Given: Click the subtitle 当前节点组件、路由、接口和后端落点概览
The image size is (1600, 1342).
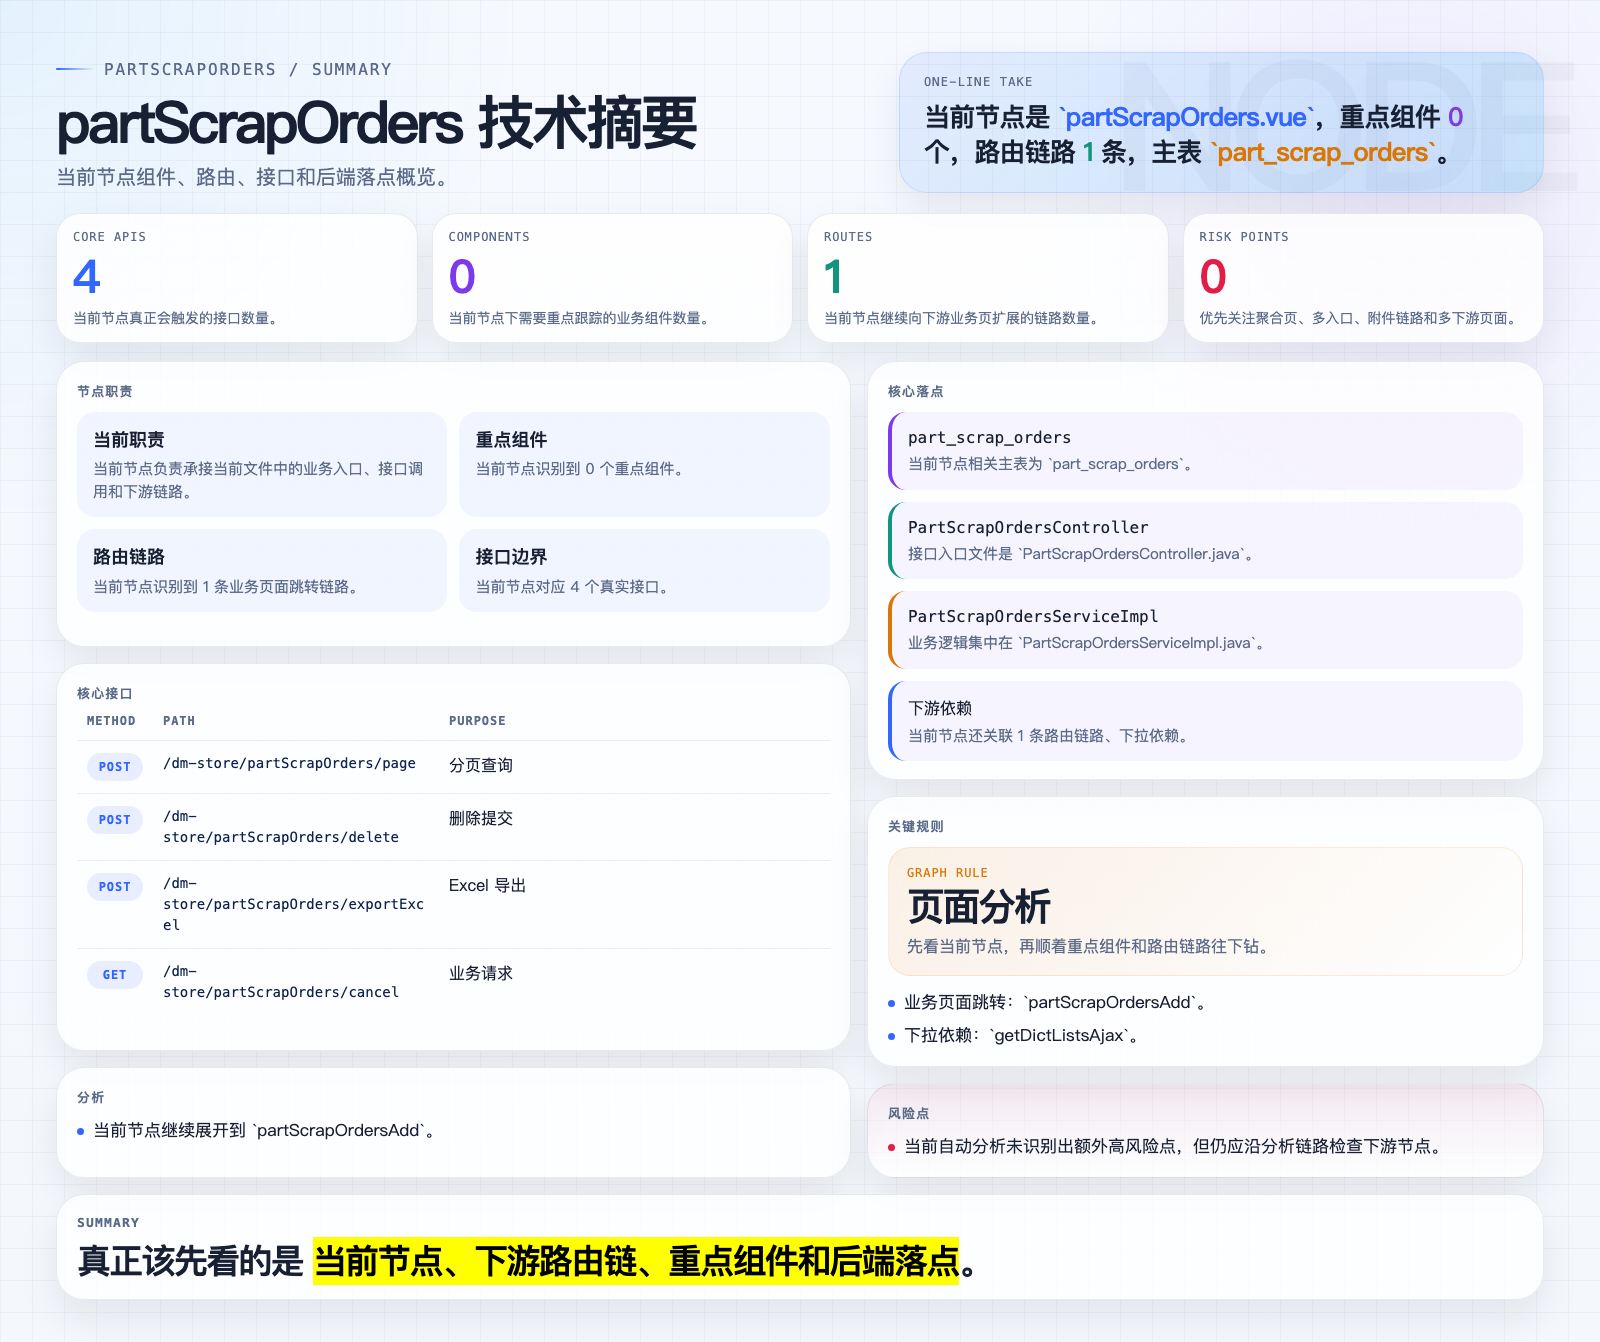Looking at the screenshot, I should pos(254,177).
